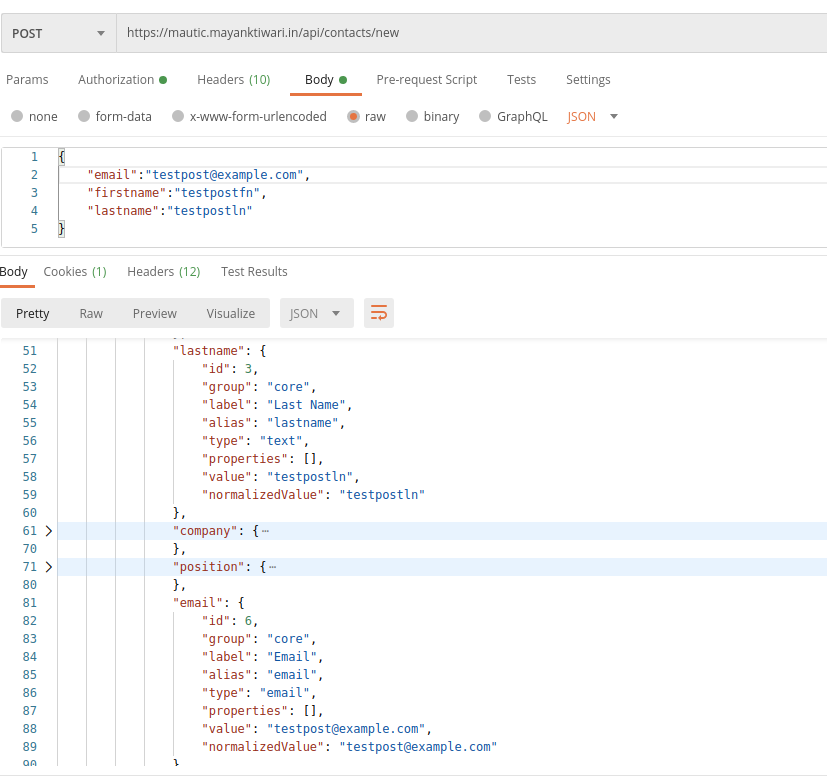This screenshot has width=827, height=782.
Task: Open the POST method dropdown
Action: tap(59, 33)
